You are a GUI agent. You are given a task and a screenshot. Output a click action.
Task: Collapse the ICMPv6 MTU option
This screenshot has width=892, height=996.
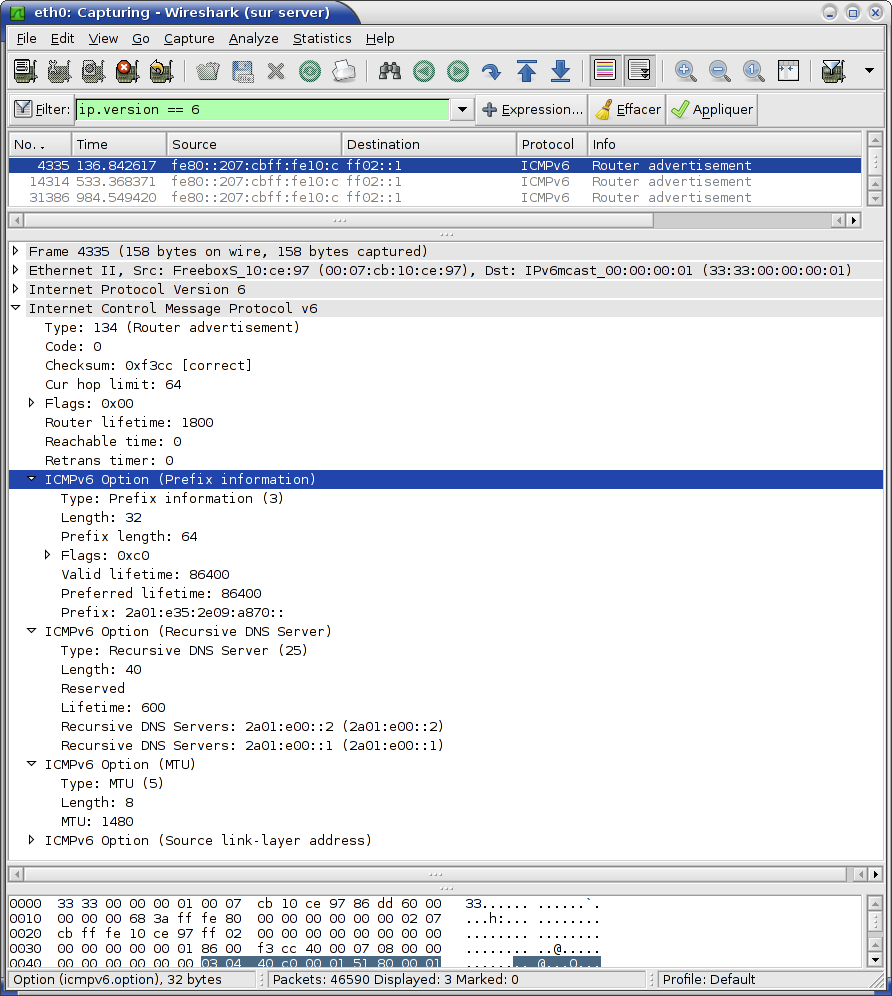[x=32, y=764]
